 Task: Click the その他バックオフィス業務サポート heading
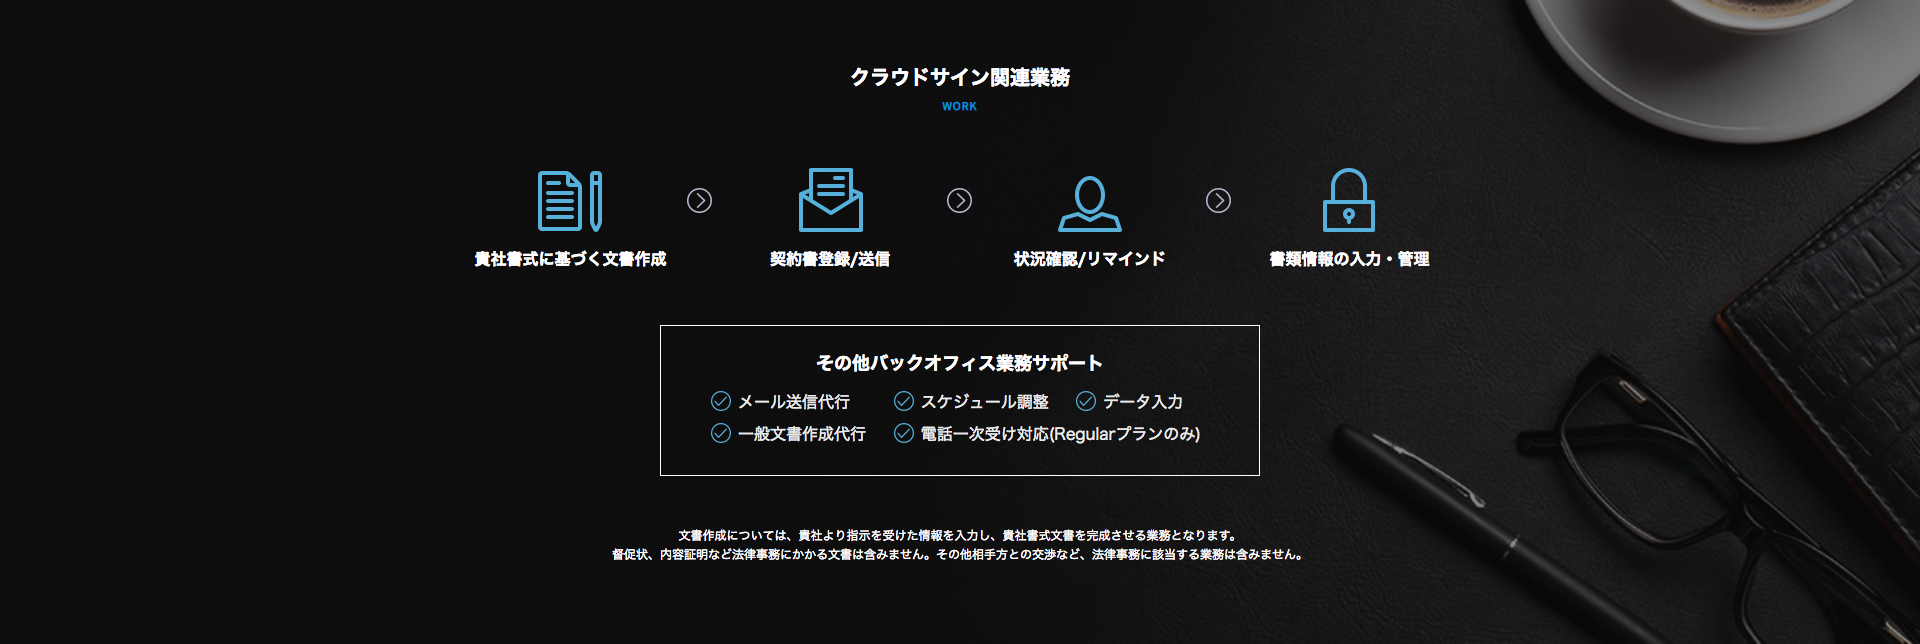960,363
